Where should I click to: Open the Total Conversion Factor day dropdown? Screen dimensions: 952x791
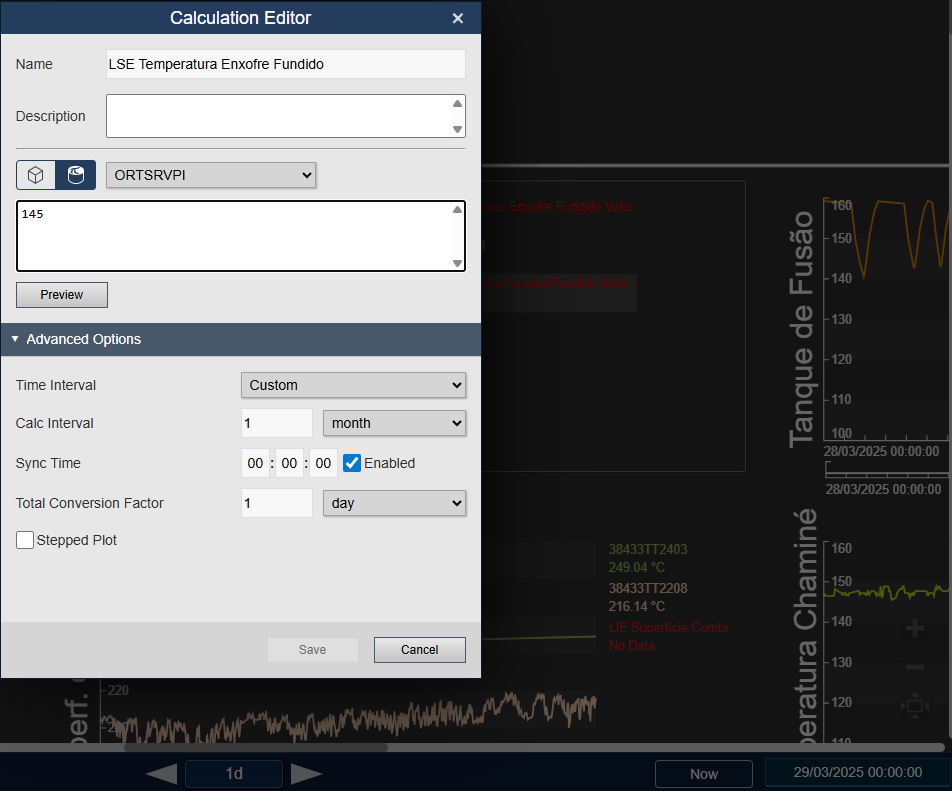(394, 503)
